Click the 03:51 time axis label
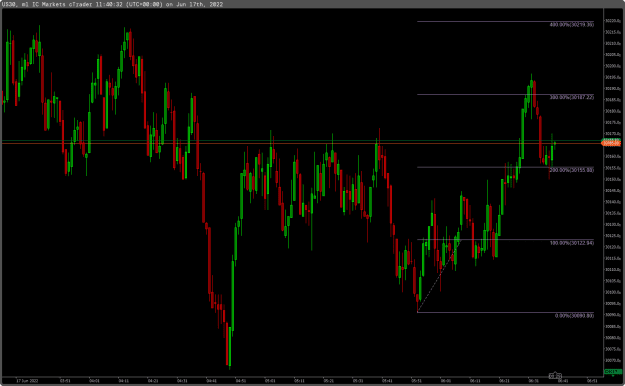625x386 pixels. 65,381
